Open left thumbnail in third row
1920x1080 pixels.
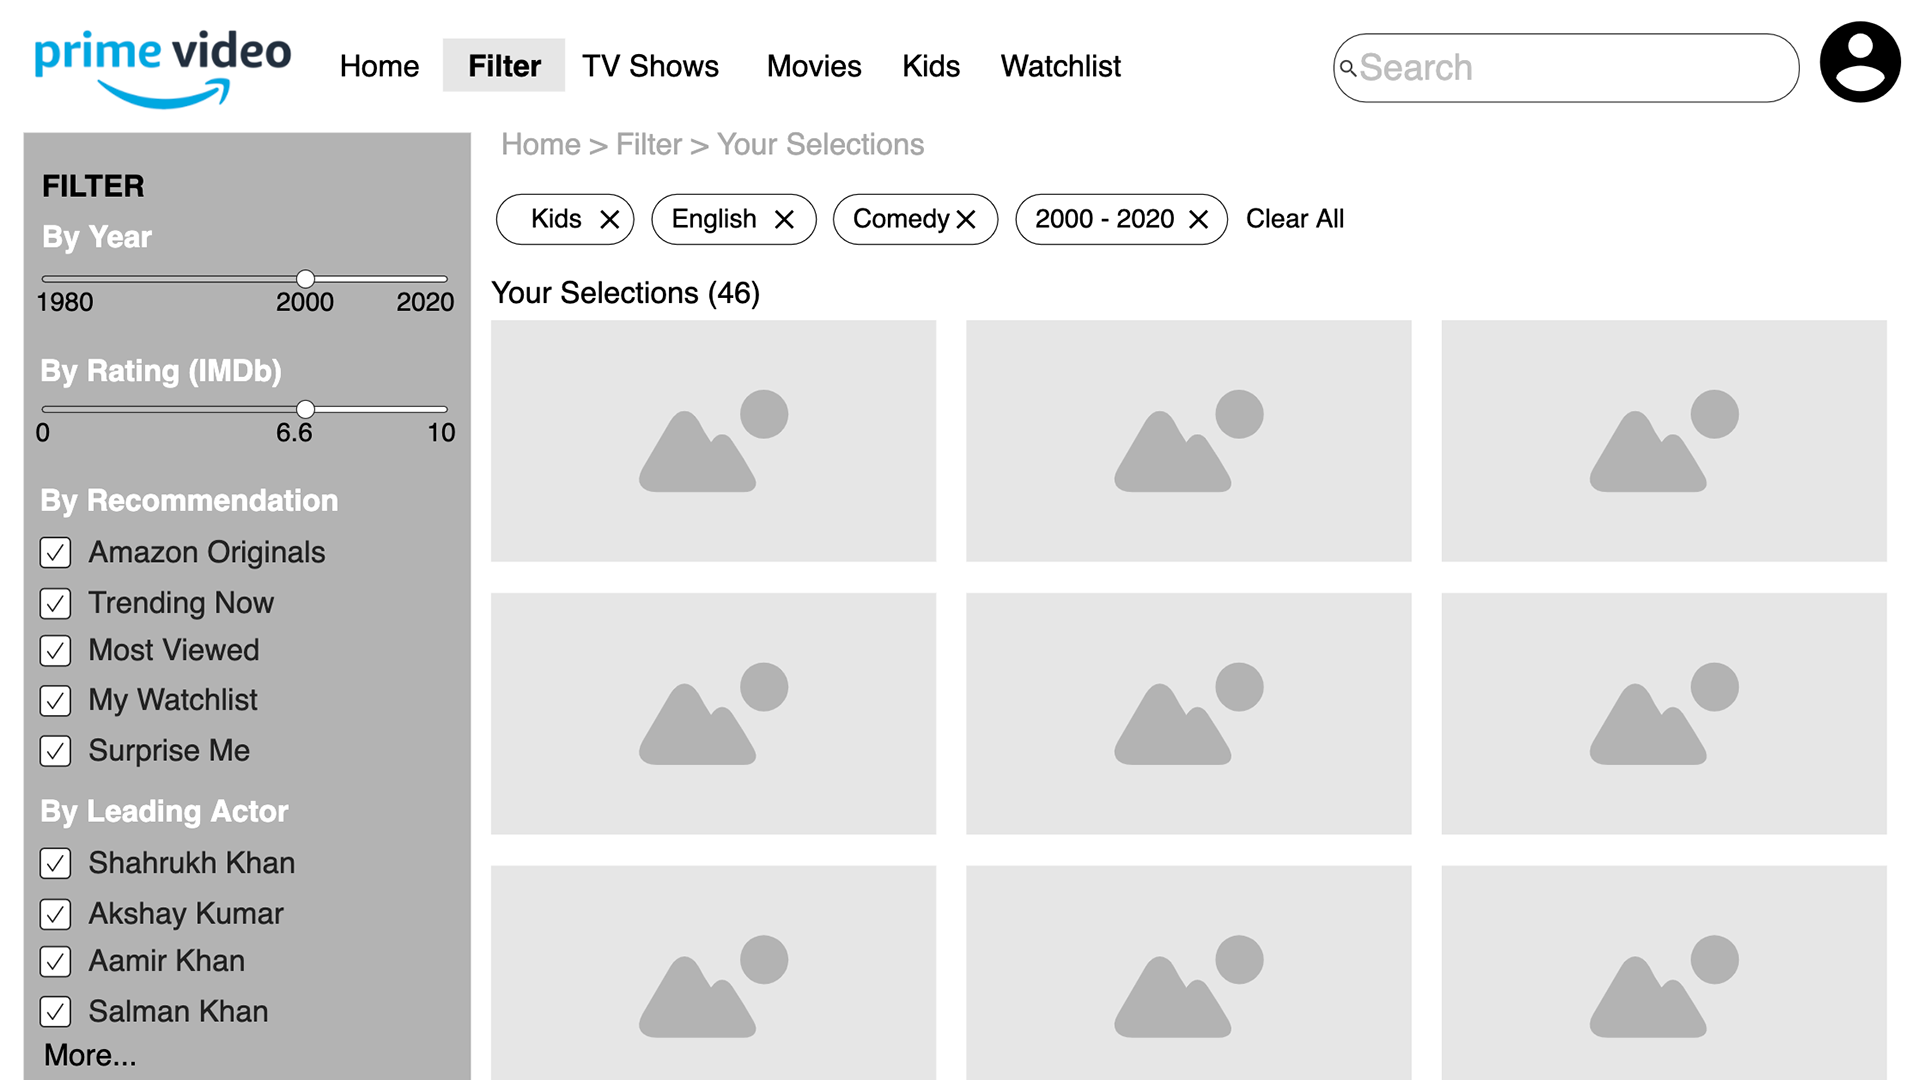(x=713, y=973)
